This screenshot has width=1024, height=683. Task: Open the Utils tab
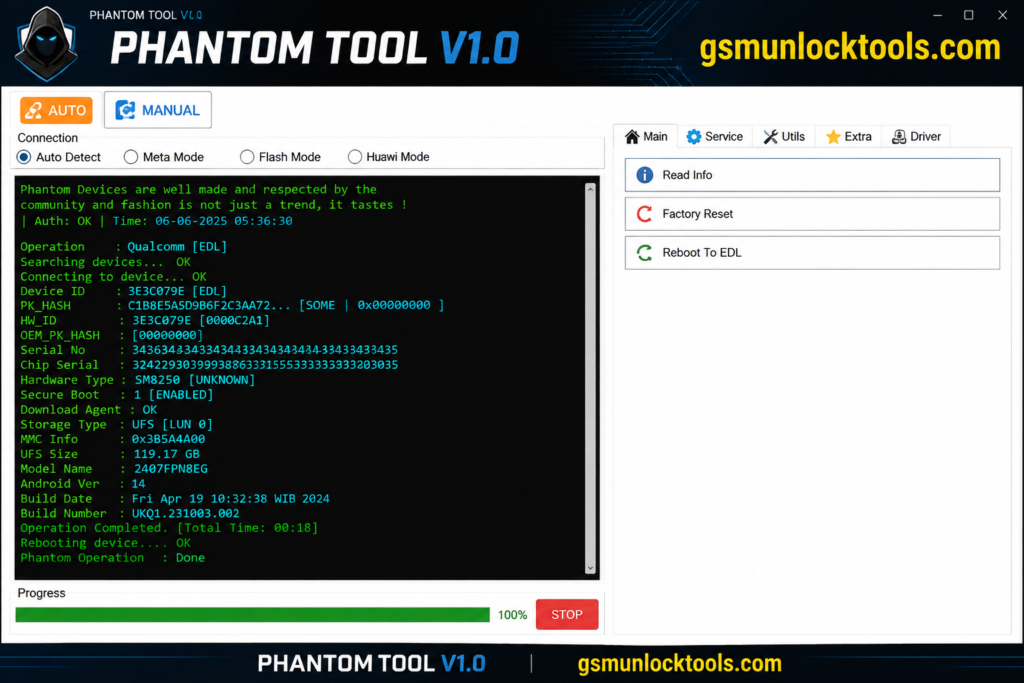click(x=784, y=136)
